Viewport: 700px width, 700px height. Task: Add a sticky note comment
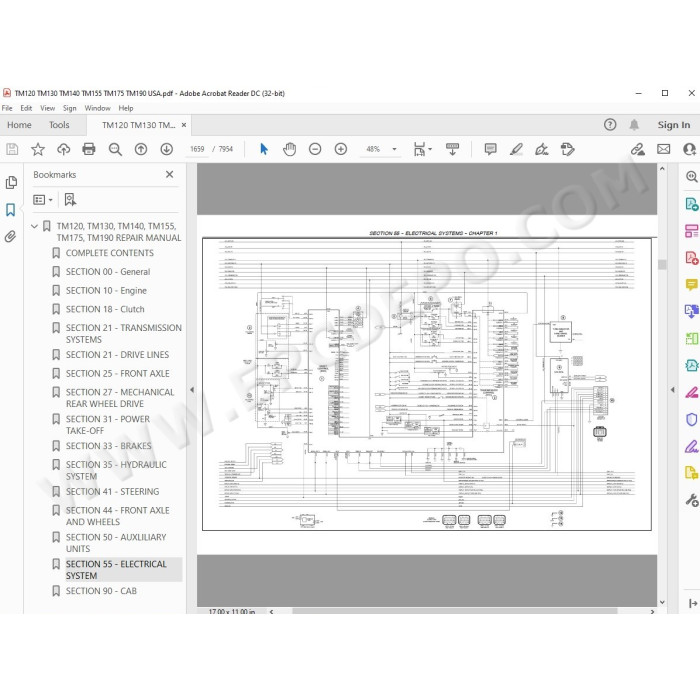point(490,149)
